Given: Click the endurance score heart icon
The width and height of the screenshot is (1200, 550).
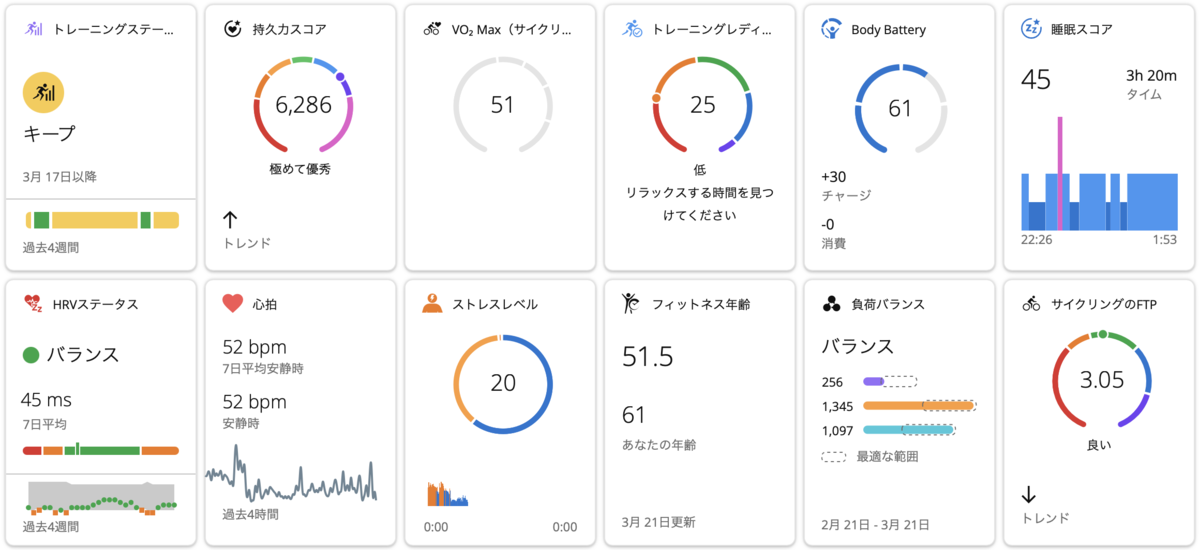Looking at the screenshot, I should point(233,29).
